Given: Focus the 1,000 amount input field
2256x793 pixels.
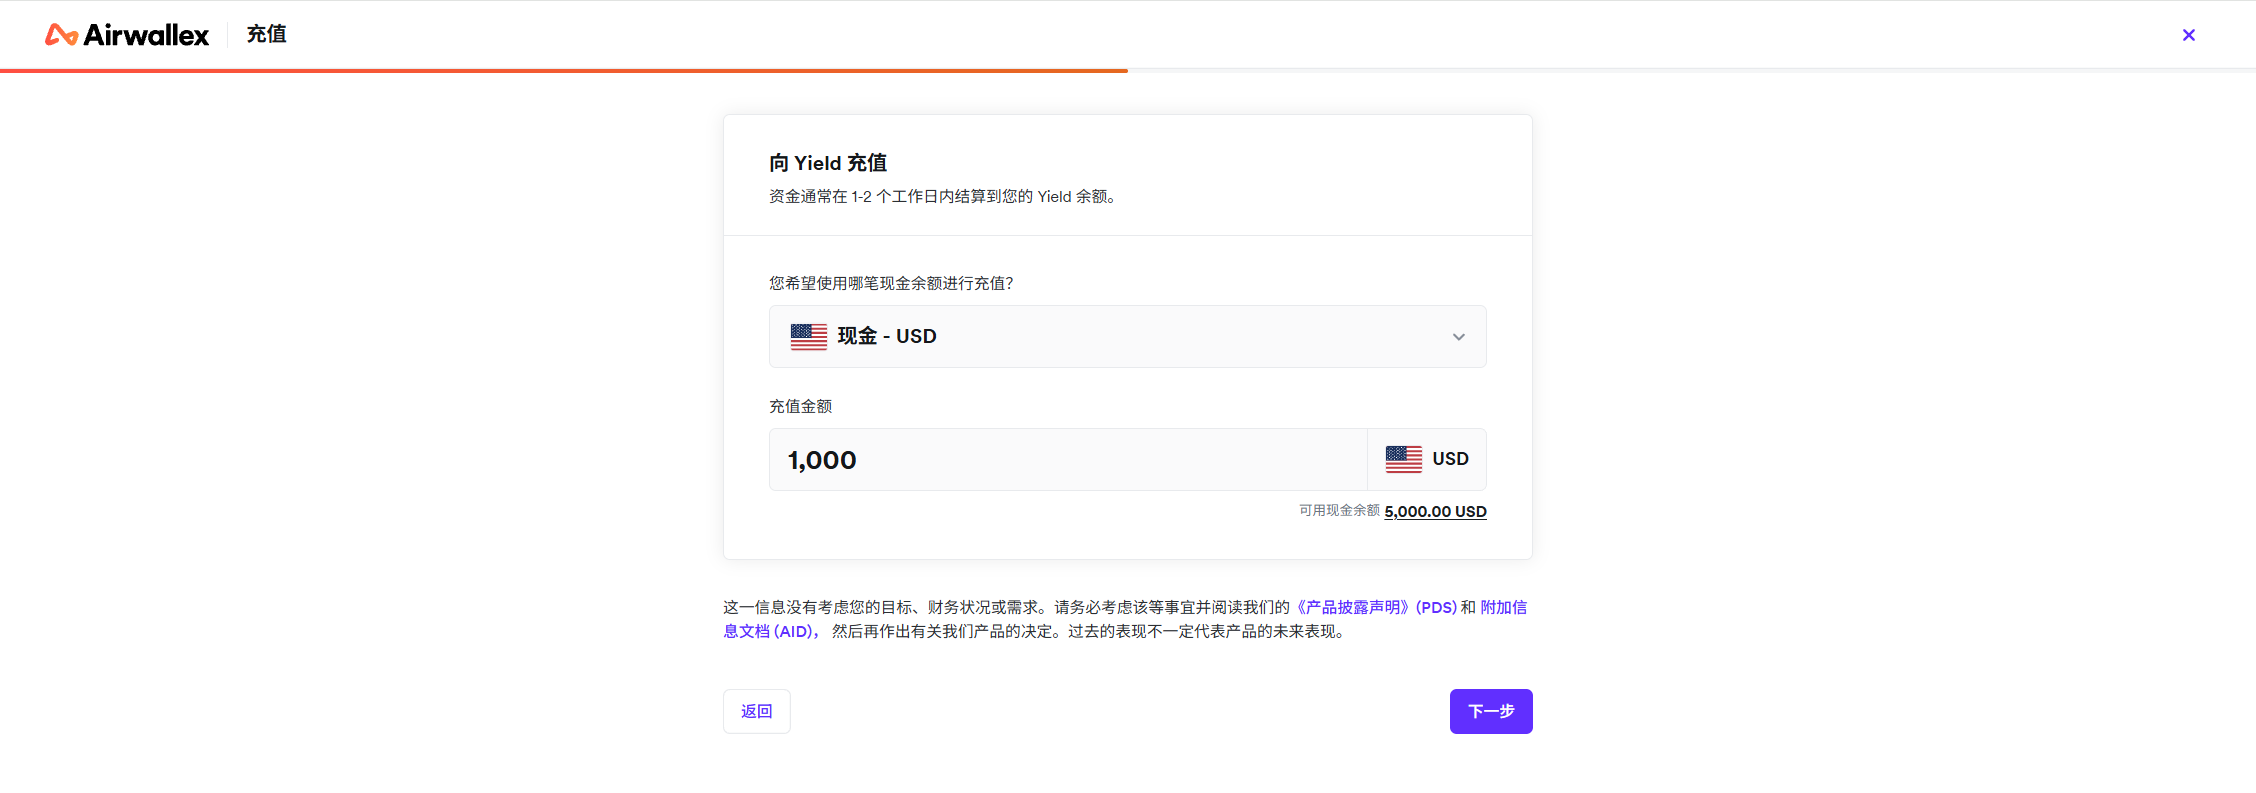Looking at the screenshot, I should click(1068, 460).
